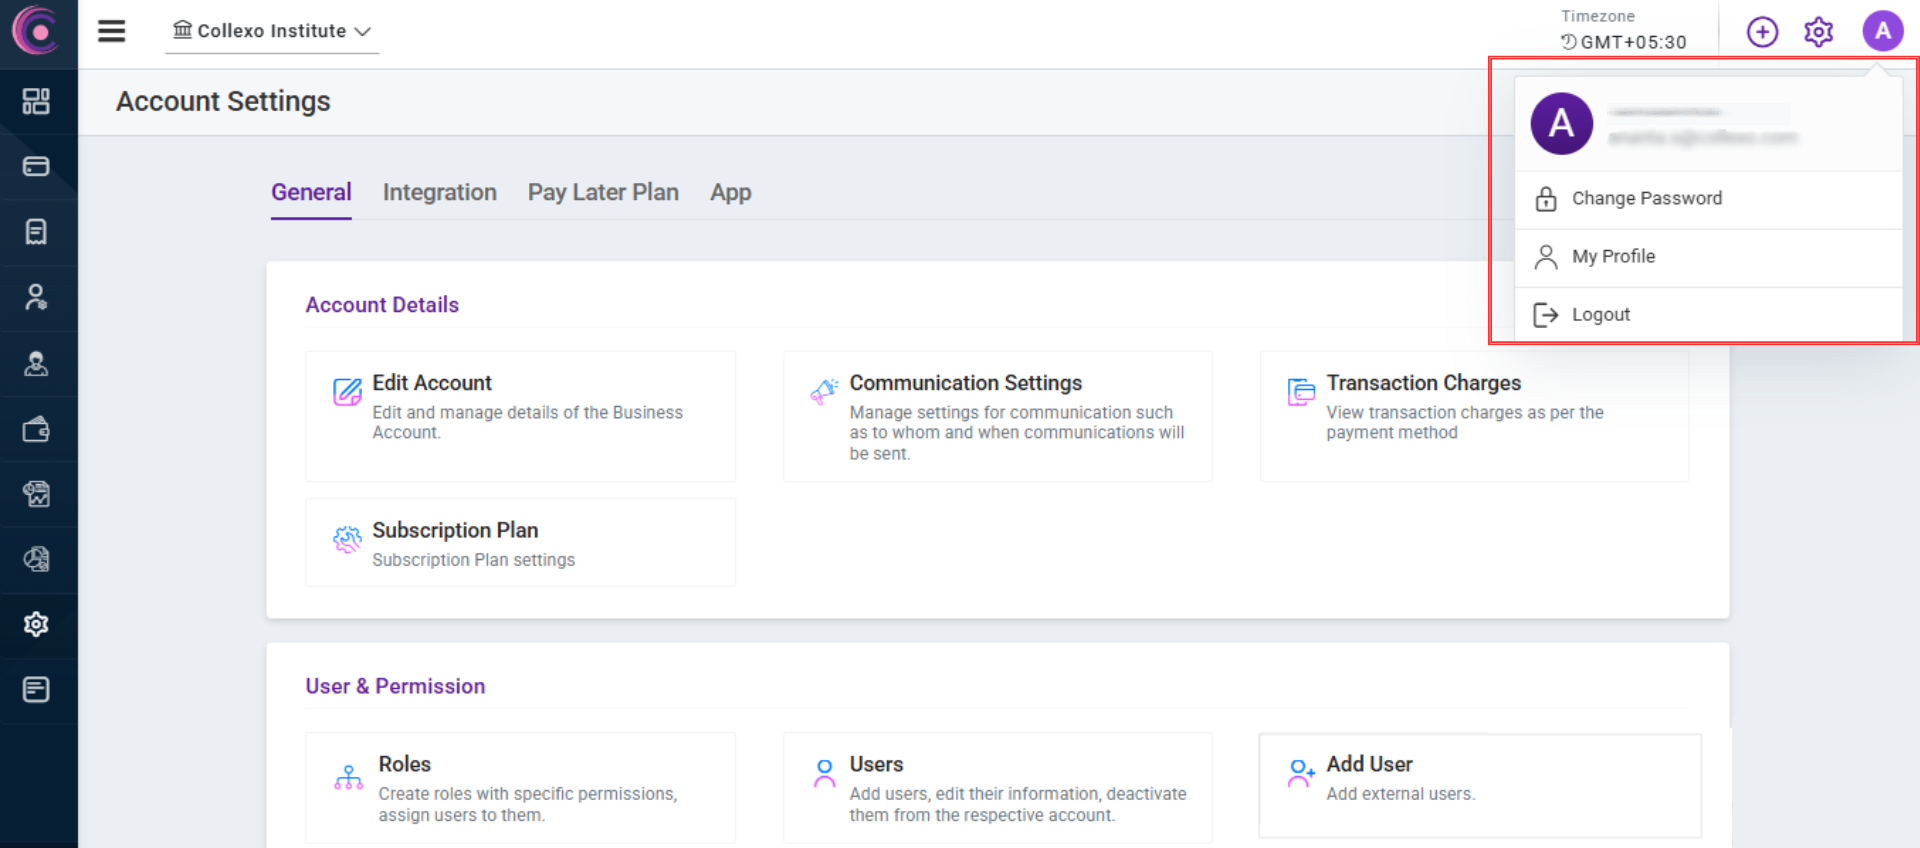Open the wallet sidebar icon
The height and width of the screenshot is (848, 1920).
(x=36, y=430)
